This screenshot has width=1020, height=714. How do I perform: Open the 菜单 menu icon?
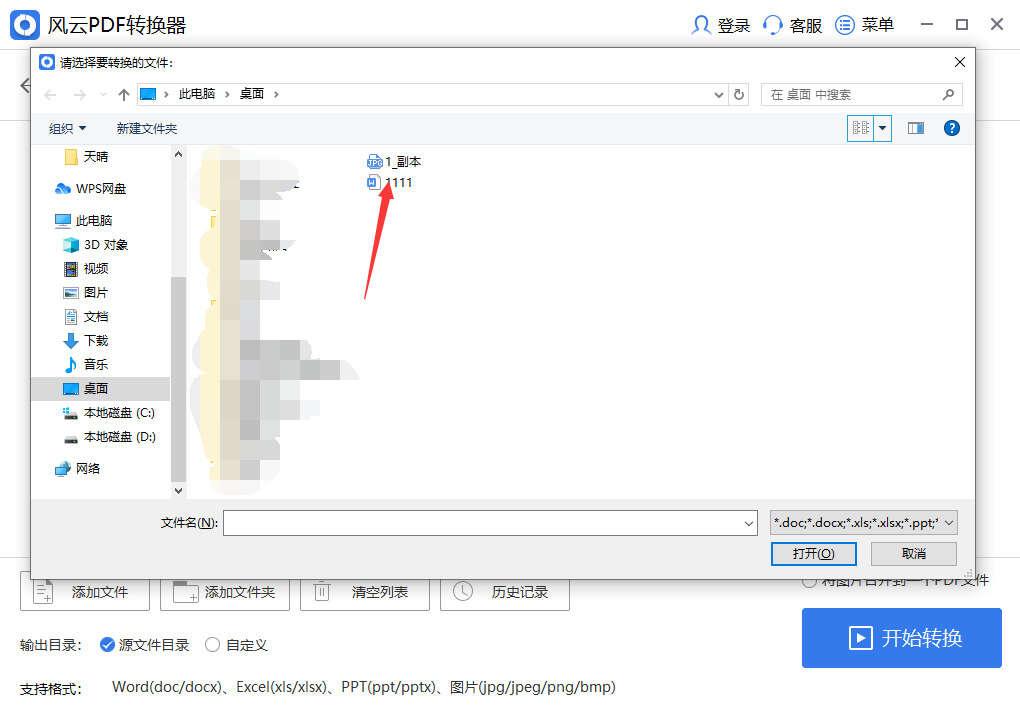point(844,25)
